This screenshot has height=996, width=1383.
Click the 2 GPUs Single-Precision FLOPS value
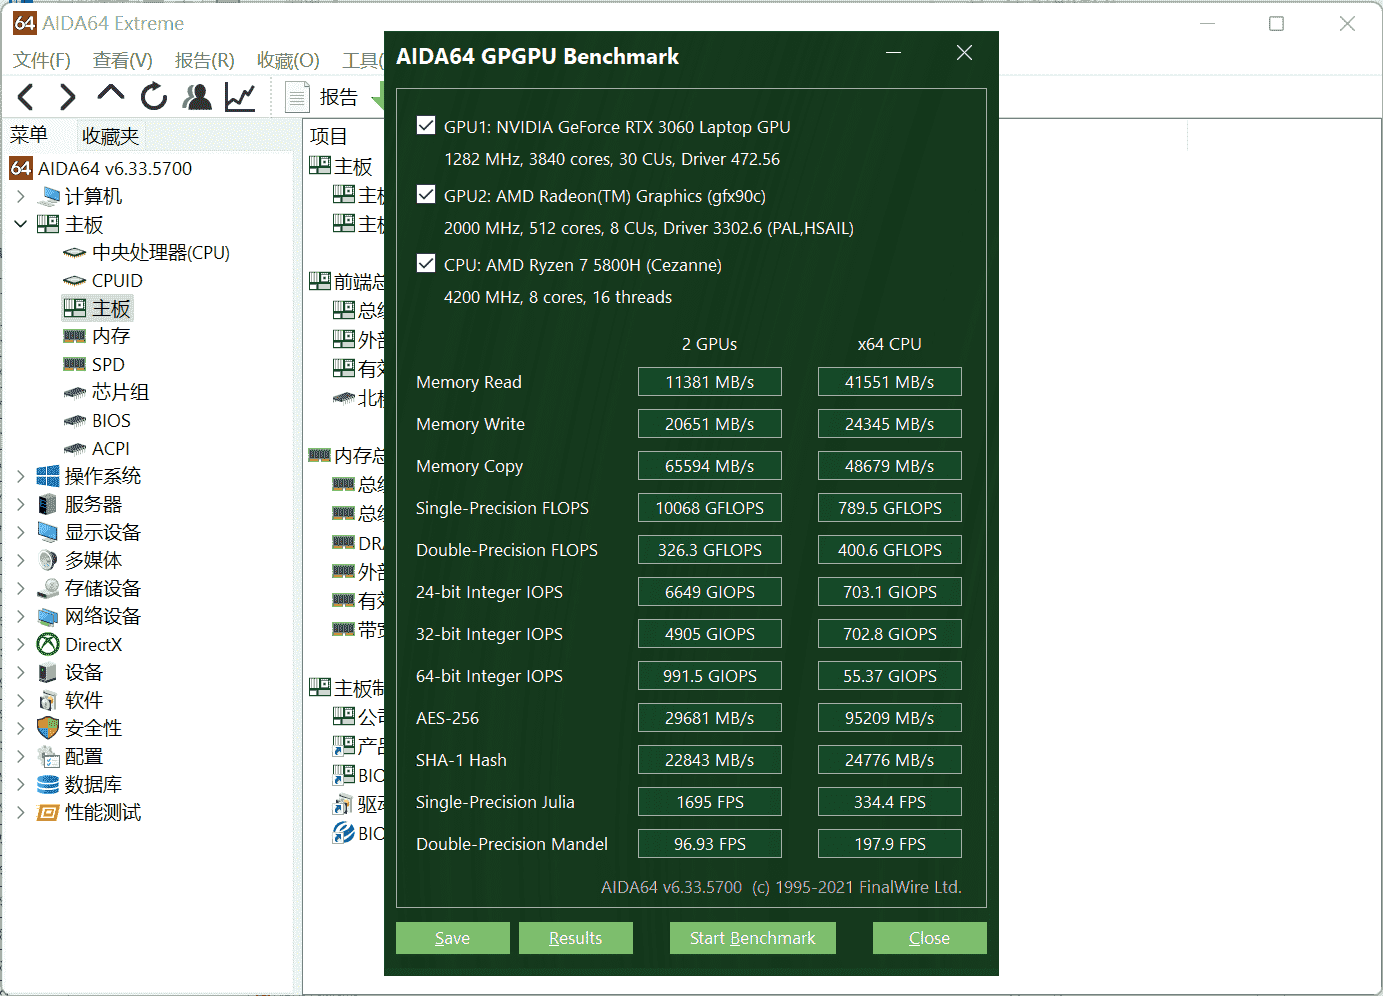pyautogui.click(x=710, y=508)
